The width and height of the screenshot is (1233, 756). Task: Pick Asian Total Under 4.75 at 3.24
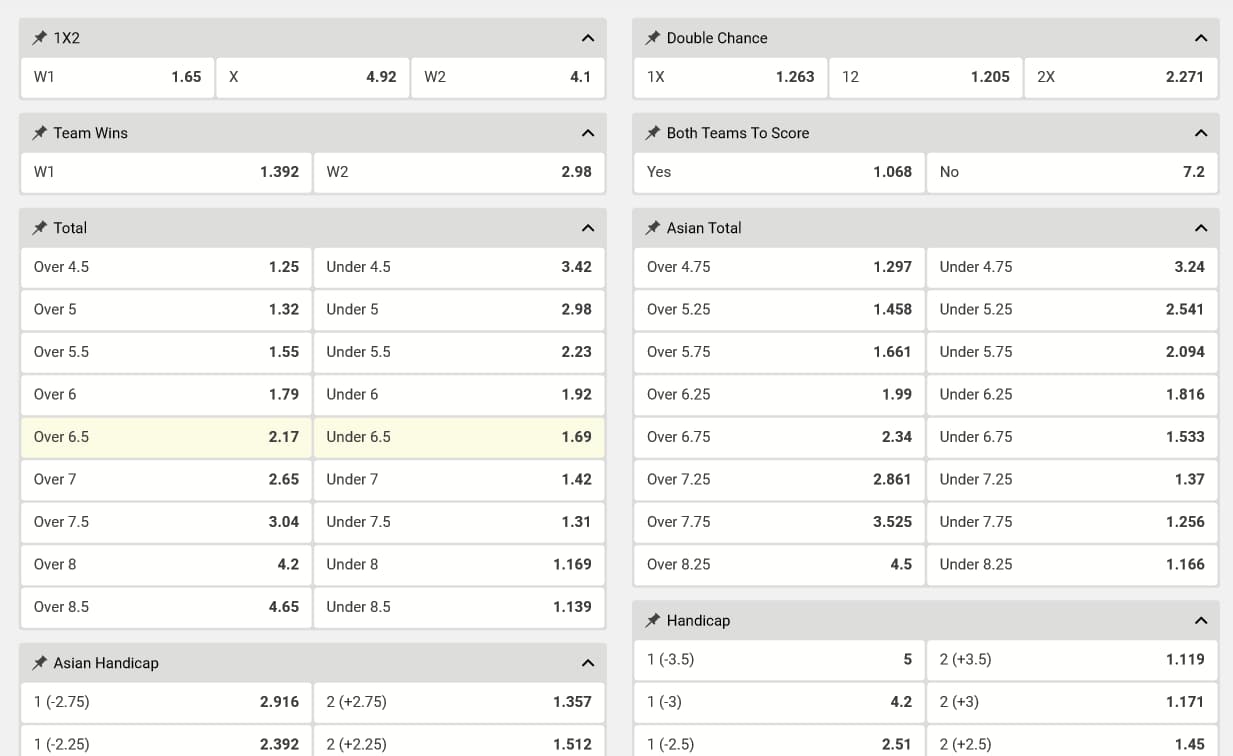1072,267
